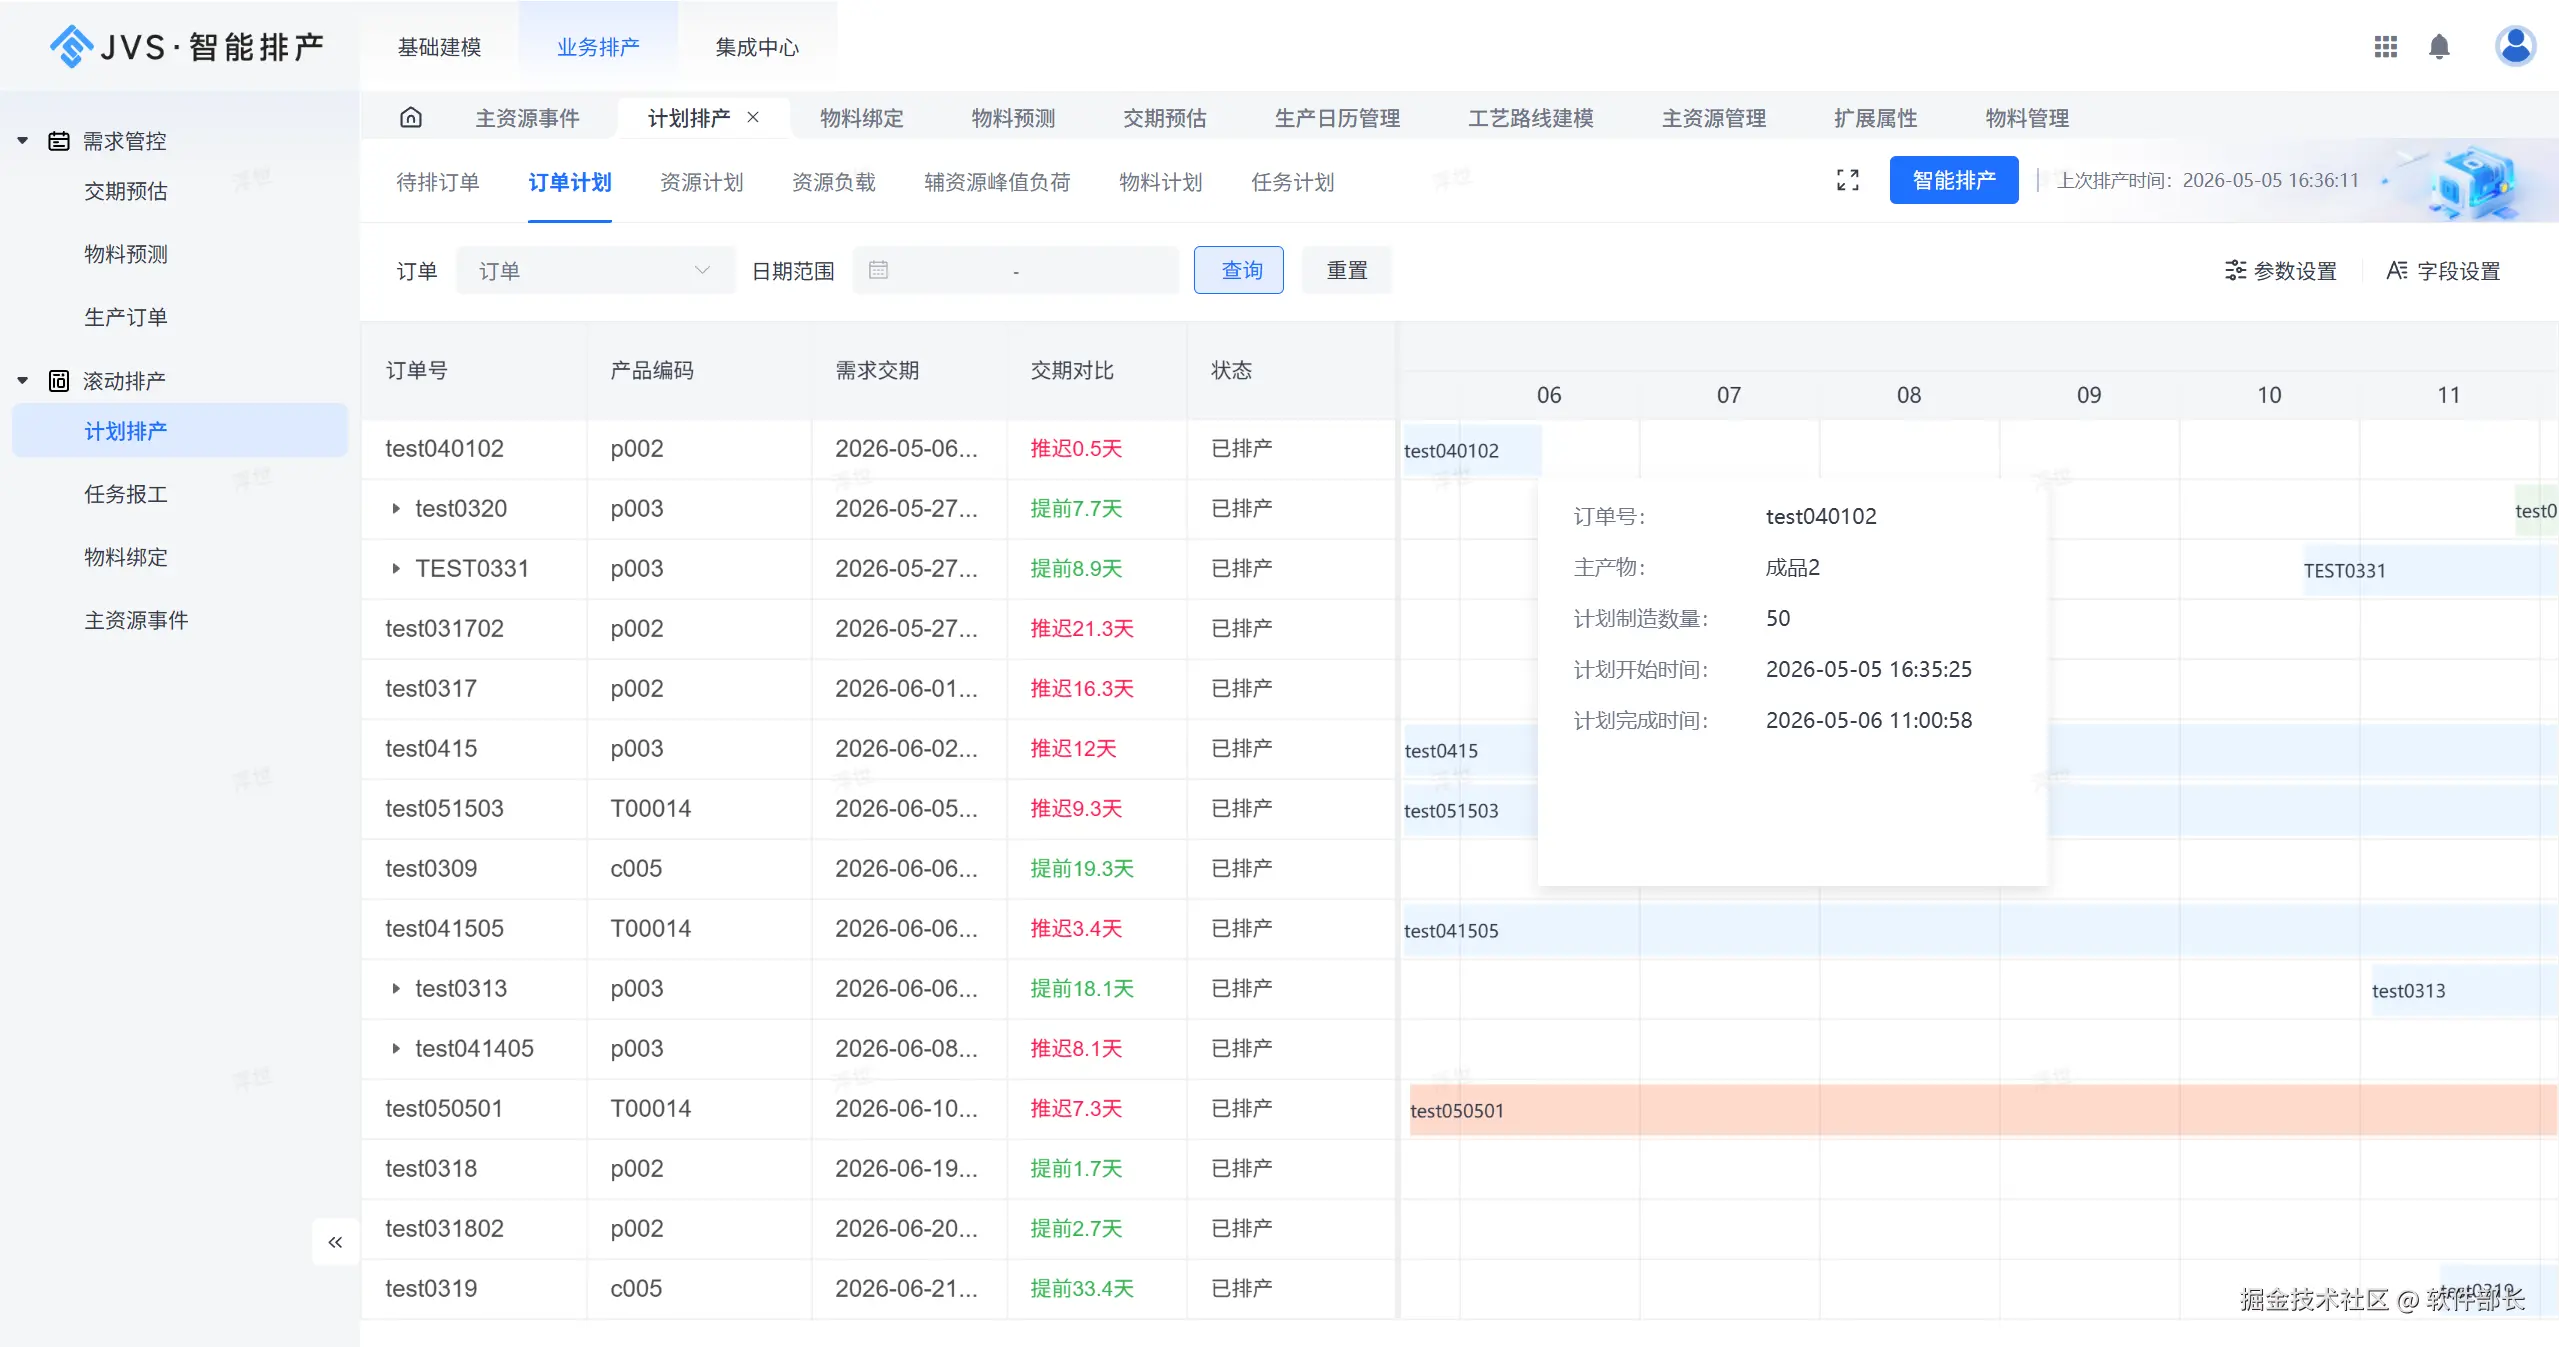Open 字段设置 field settings icon
Image resolution: width=2559 pixels, height=1347 pixels.
(x=2396, y=271)
